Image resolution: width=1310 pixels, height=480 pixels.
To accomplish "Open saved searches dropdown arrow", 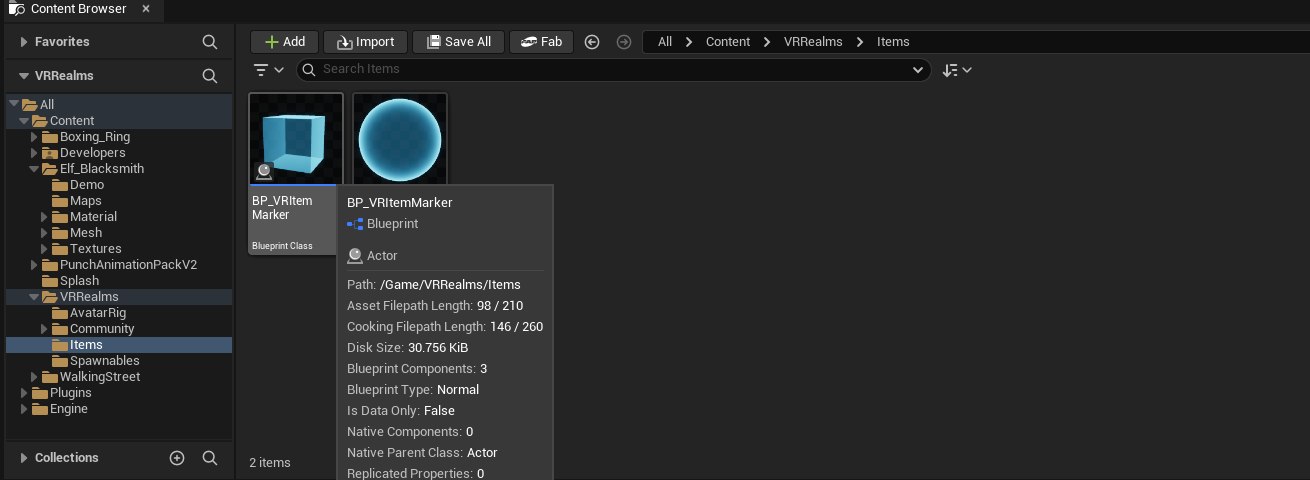I will pos(919,70).
